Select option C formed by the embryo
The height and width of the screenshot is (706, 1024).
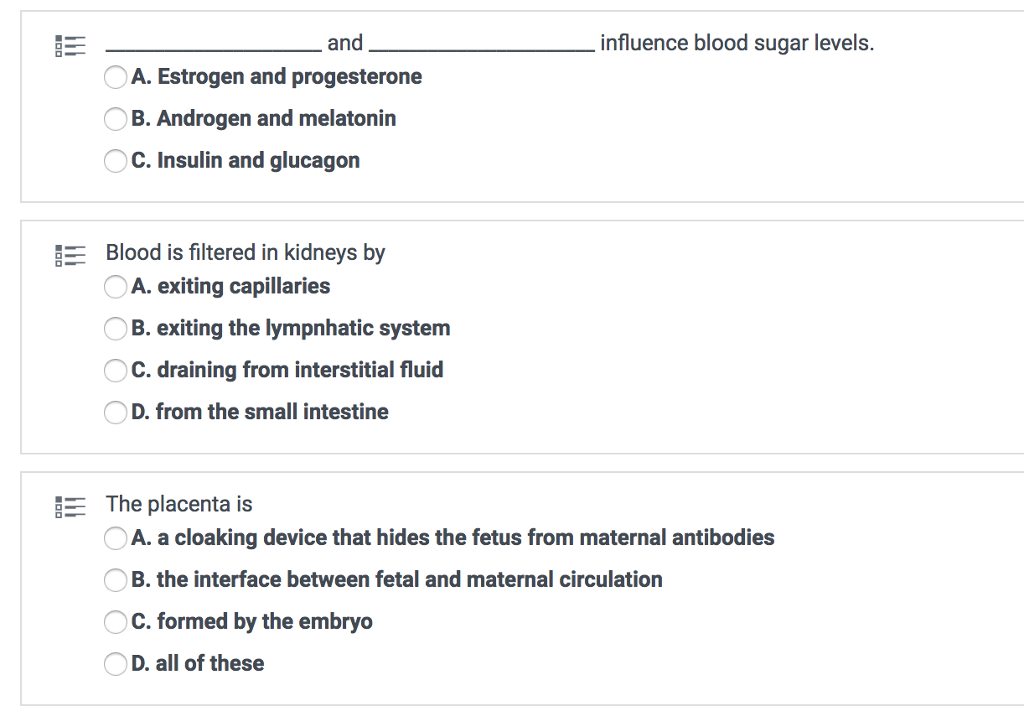(115, 622)
